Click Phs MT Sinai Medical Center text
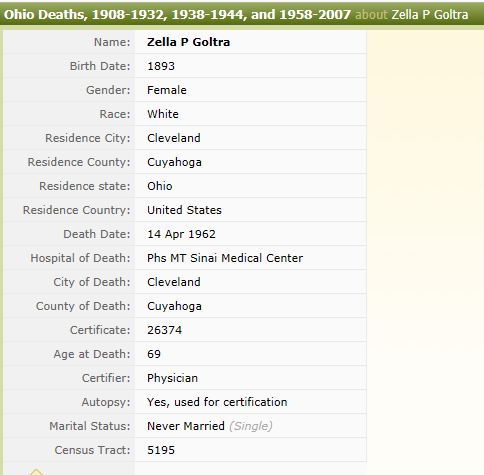The height and width of the screenshot is (475, 484). (x=225, y=258)
